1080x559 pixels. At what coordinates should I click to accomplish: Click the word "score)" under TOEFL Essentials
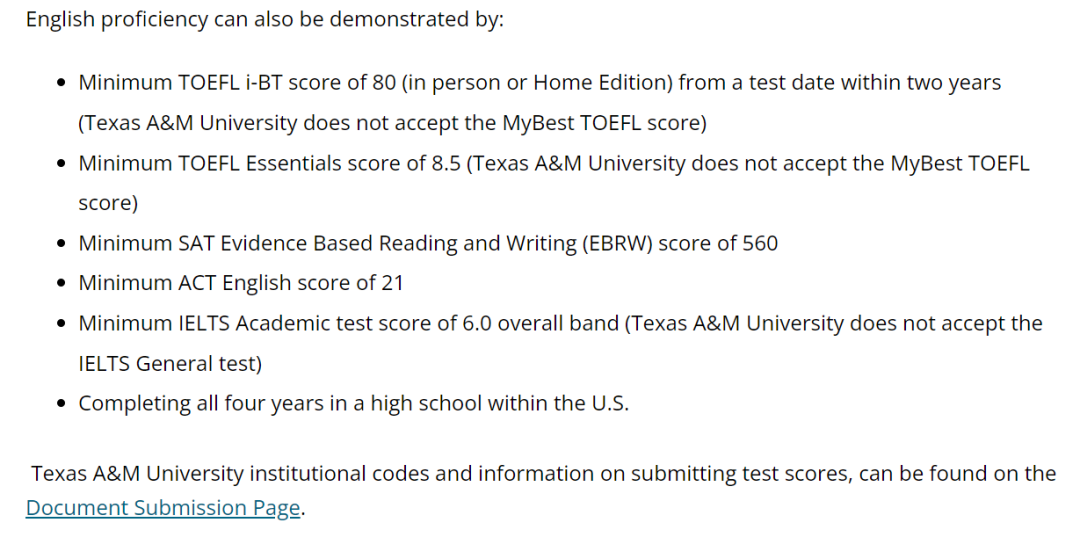108,203
